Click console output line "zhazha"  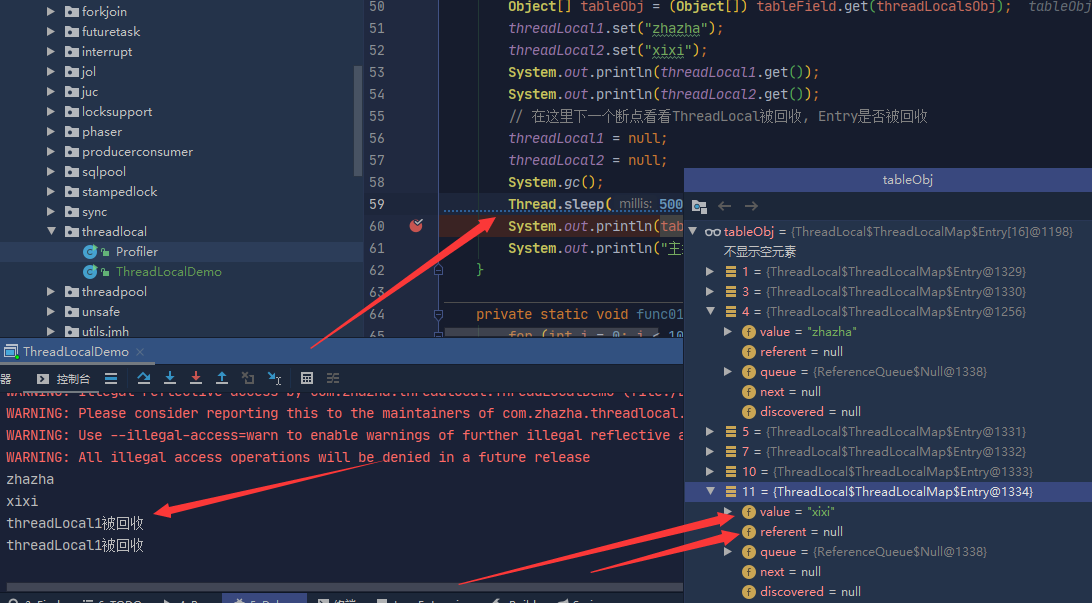pos(30,479)
